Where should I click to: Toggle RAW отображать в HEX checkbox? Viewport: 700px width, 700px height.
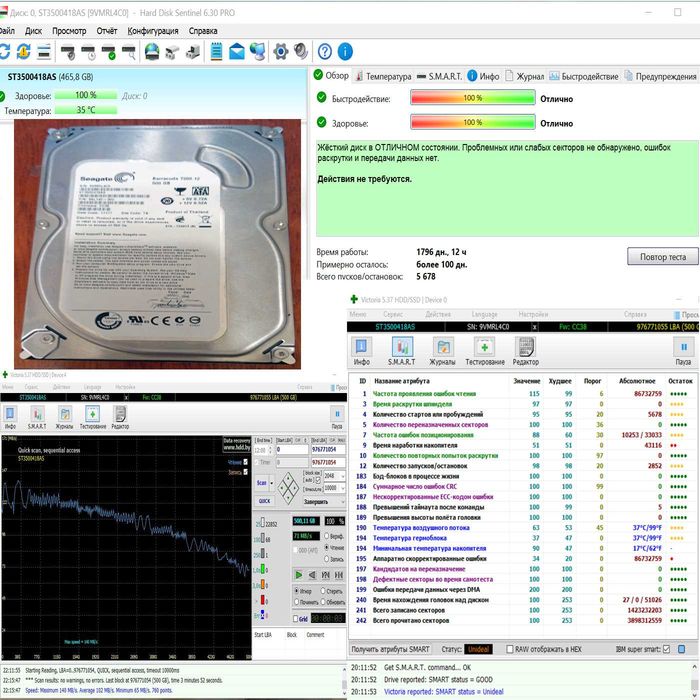tap(510, 649)
